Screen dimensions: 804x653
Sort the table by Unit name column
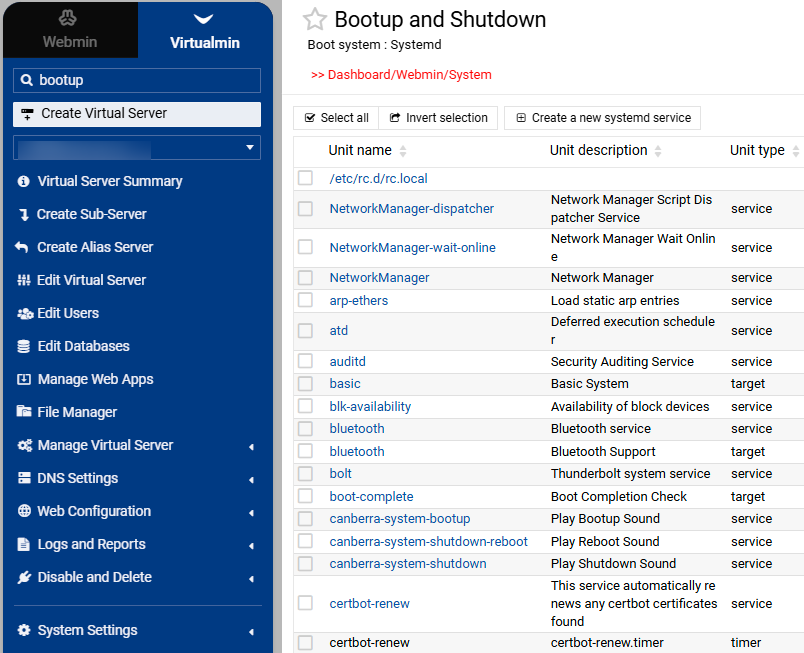click(361, 151)
